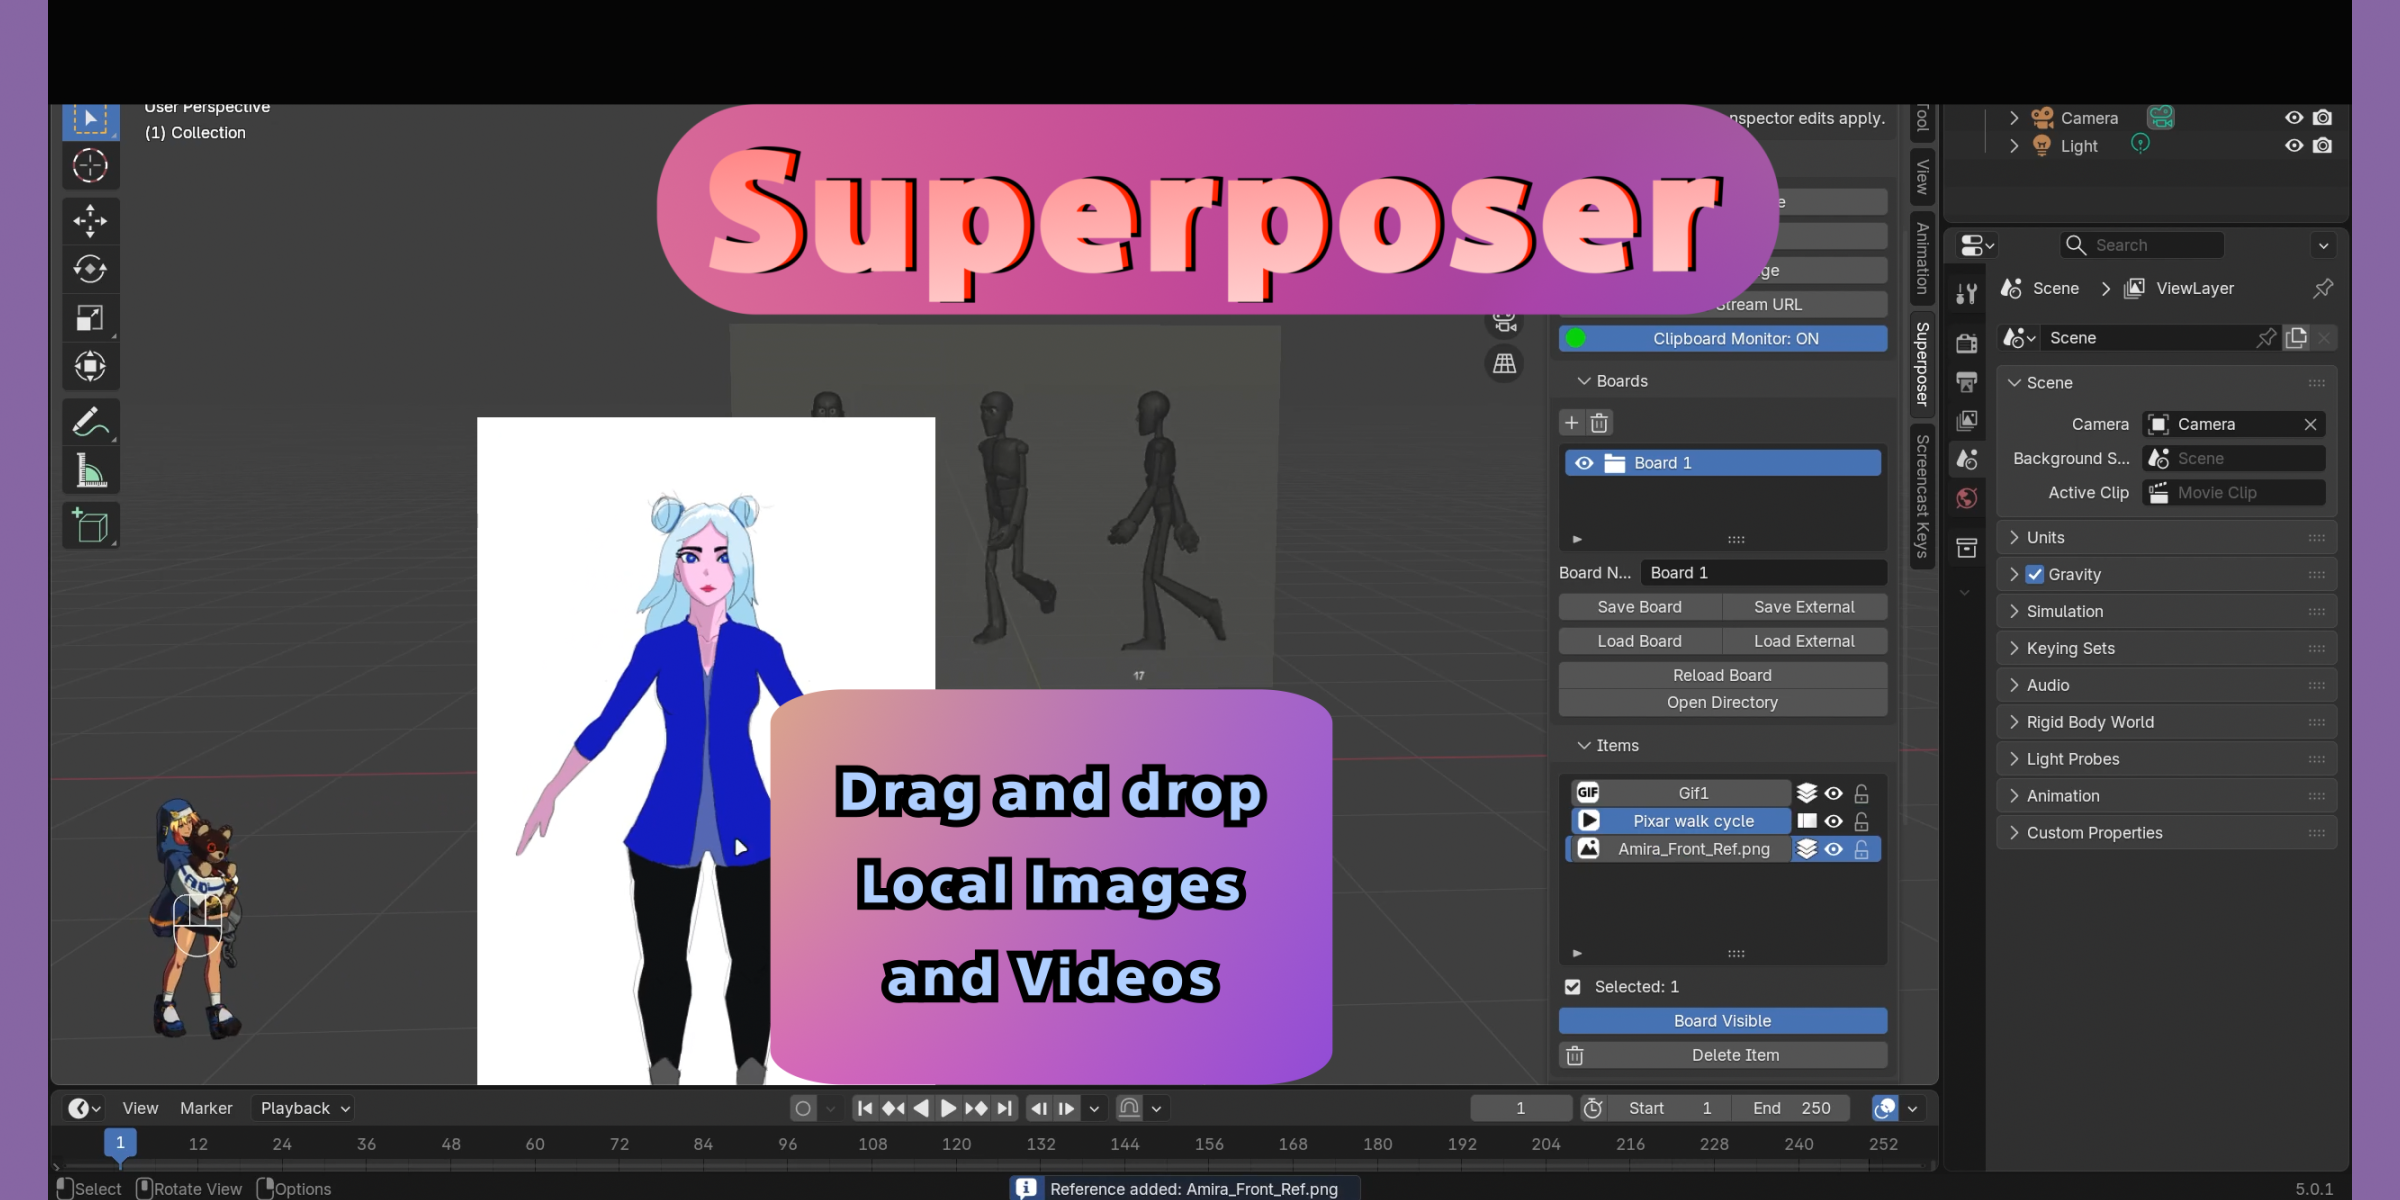Select the Cursor tool in the toolbar

(90, 166)
